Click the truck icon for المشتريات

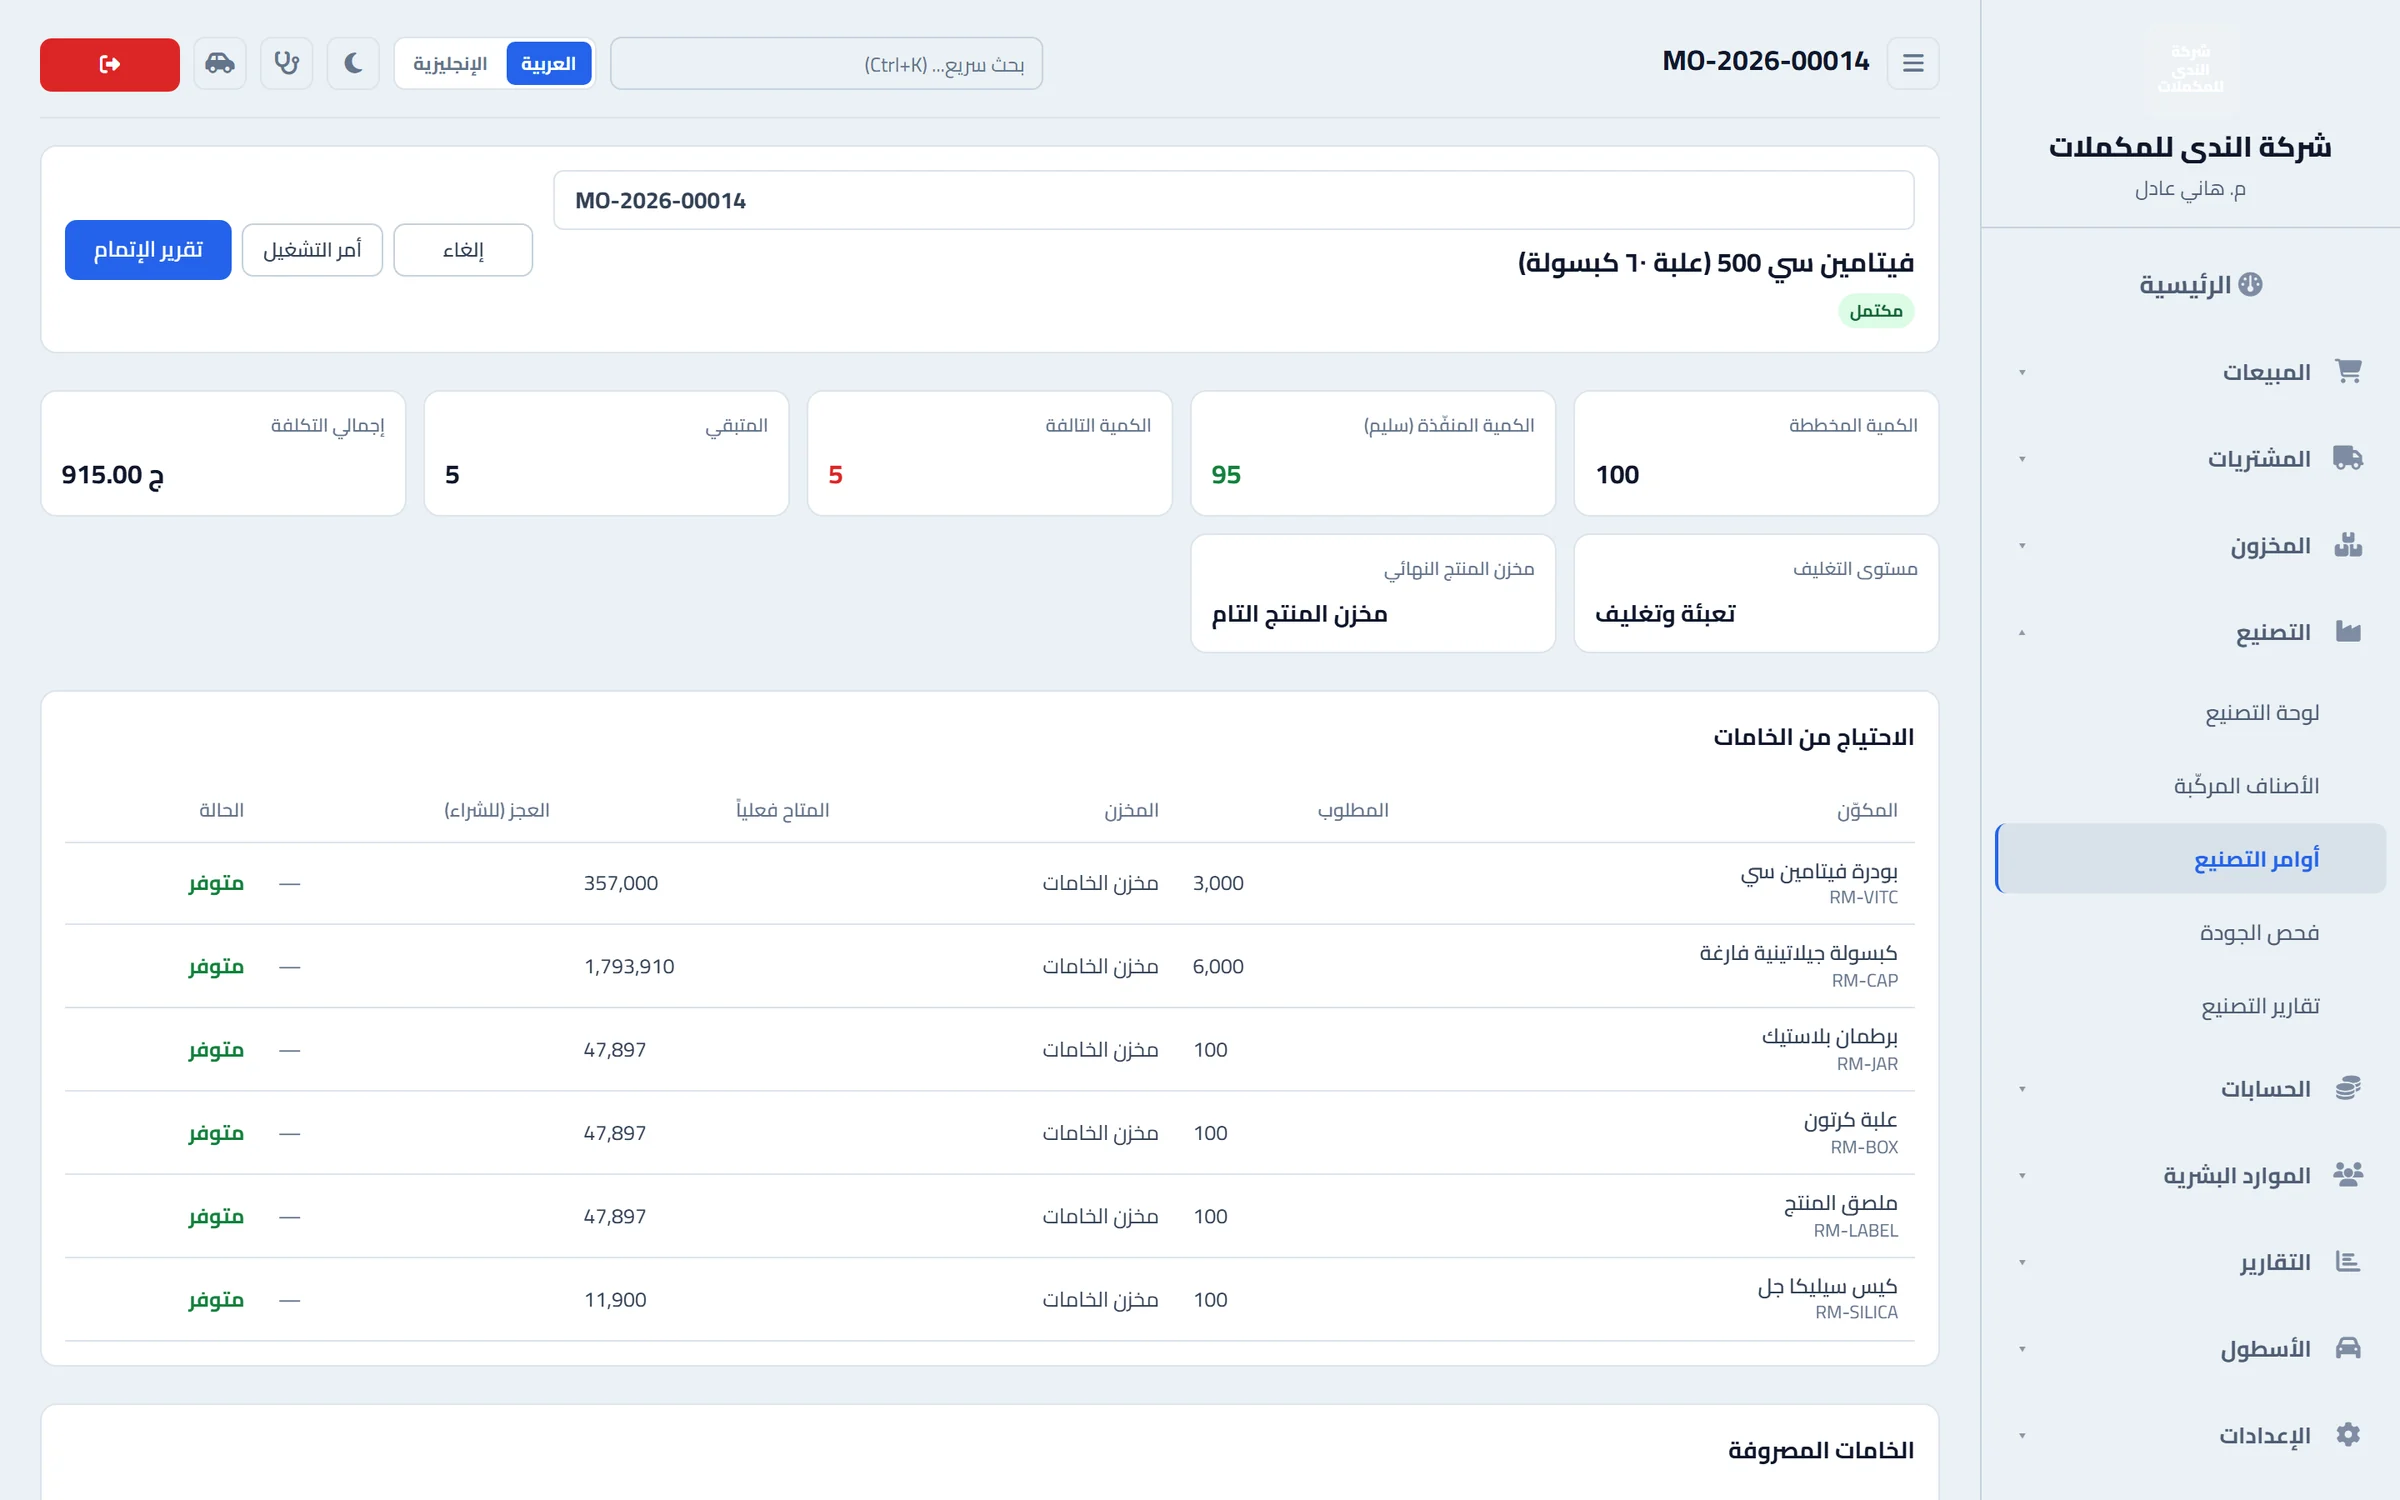tap(2348, 458)
